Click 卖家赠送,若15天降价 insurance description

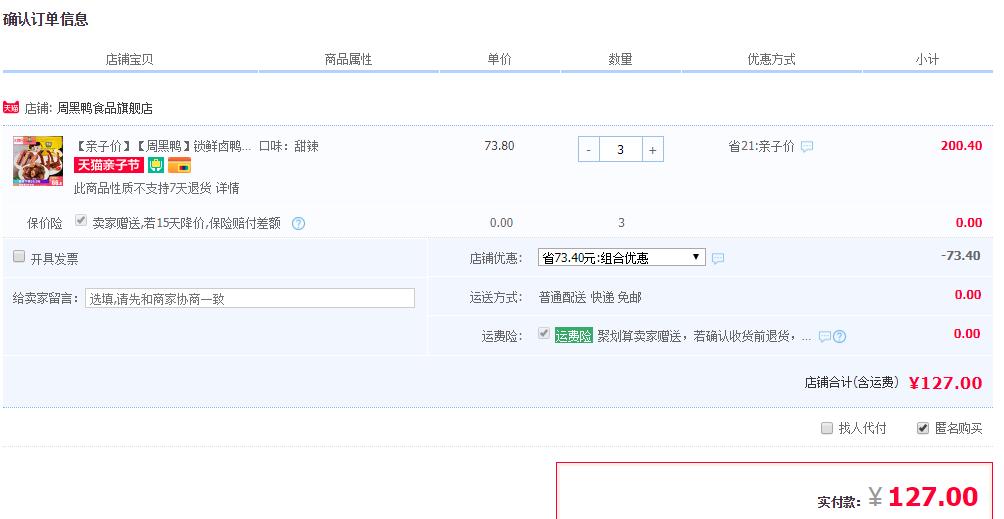(x=186, y=223)
